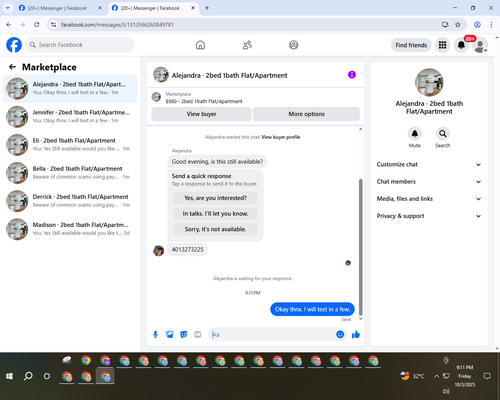The width and height of the screenshot is (500, 400).
Task: Expand Customize chat section
Action: coord(429,164)
